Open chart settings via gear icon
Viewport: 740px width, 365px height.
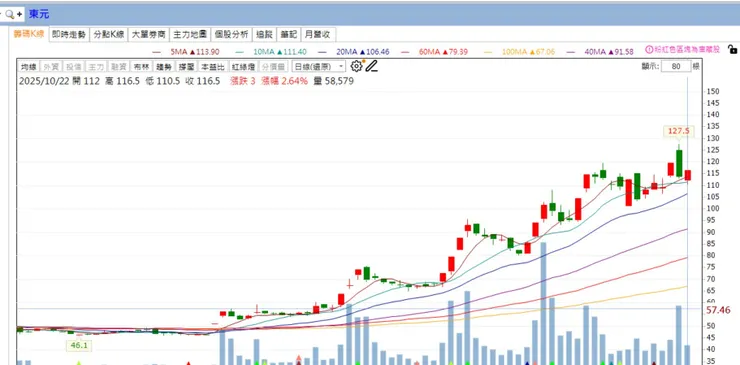point(356,66)
